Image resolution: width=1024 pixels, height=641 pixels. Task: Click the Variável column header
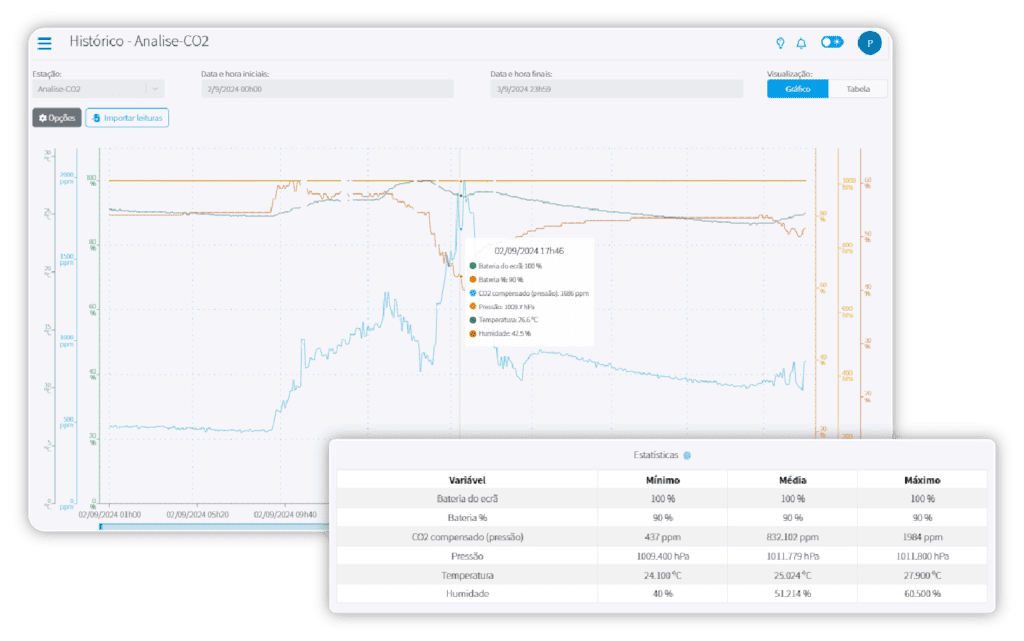[467, 480]
